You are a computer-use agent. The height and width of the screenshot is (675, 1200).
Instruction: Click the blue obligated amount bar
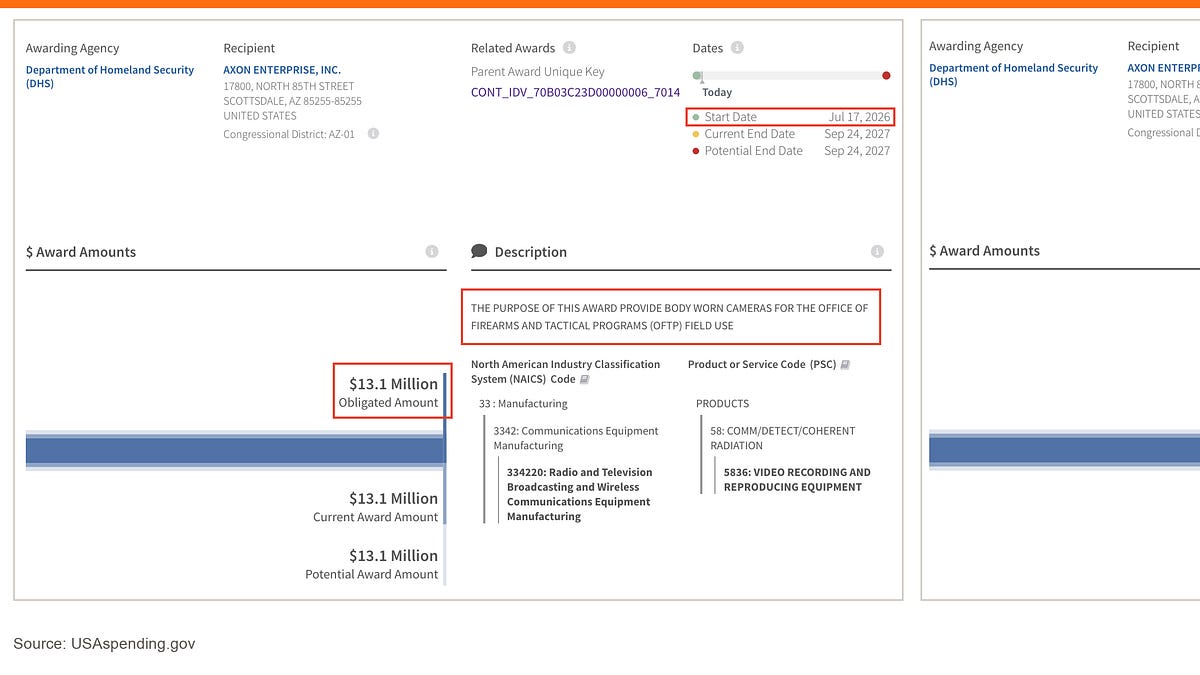[x=235, y=451]
